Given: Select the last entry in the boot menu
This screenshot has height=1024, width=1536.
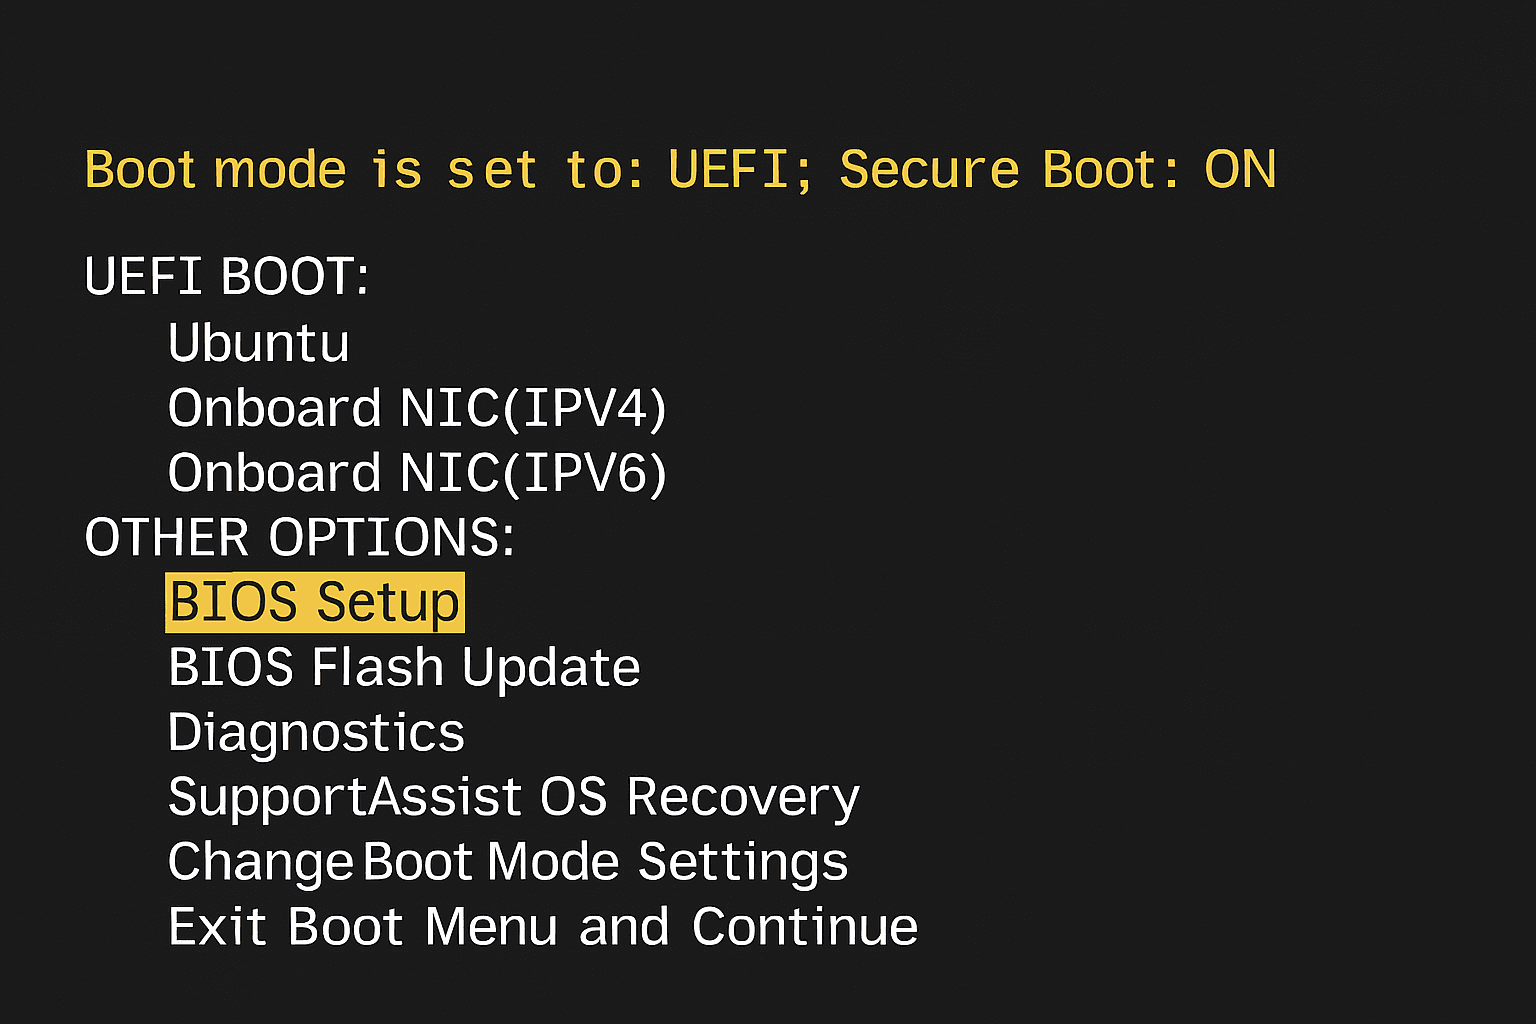Looking at the screenshot, I should pyautogui.click(x=543, y=927).
